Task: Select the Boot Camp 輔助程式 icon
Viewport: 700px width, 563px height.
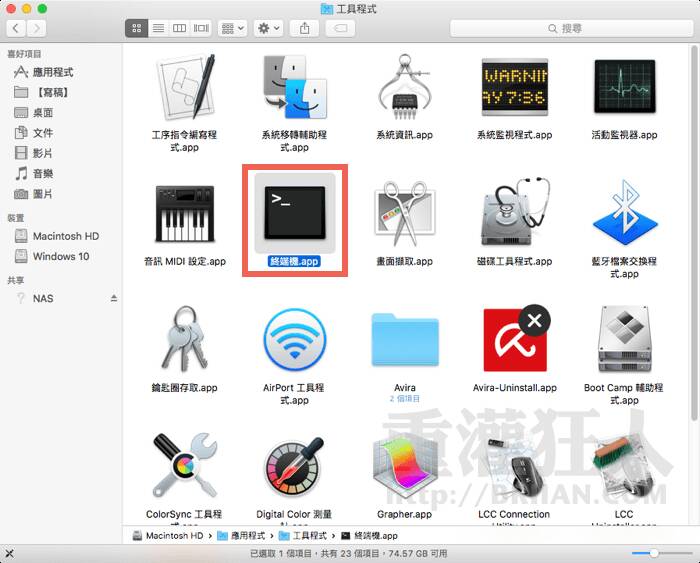Action: [625, 339]
